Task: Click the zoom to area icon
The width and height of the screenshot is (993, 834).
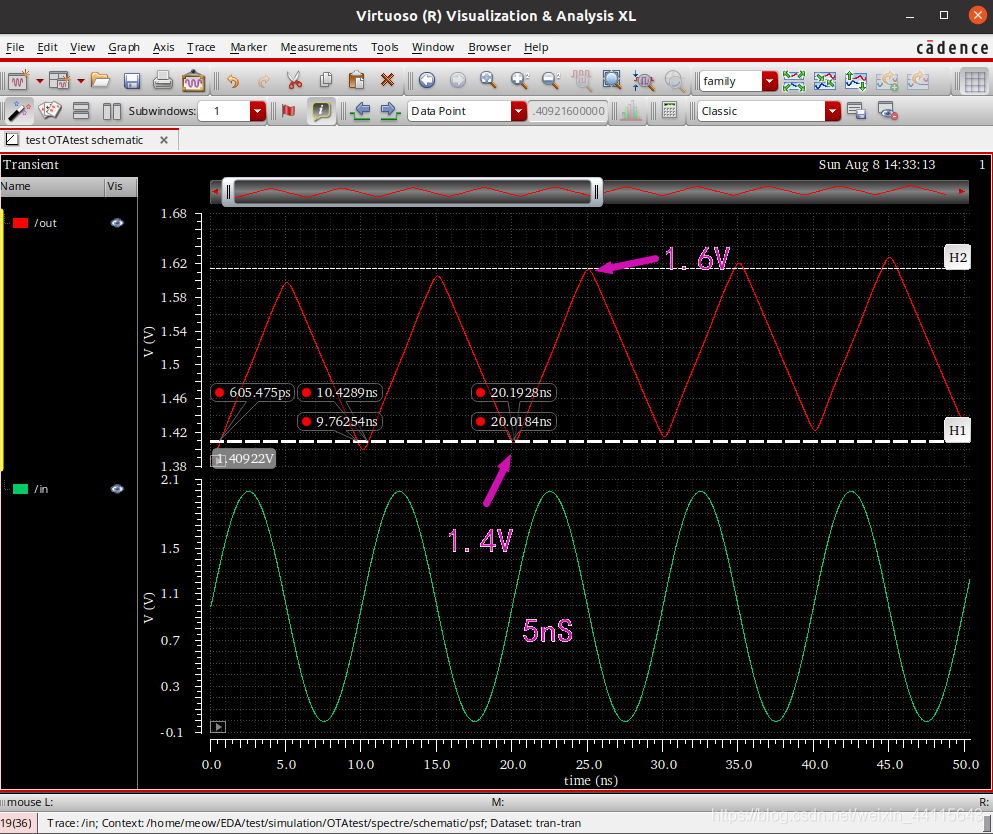Action: coord(612,80)
